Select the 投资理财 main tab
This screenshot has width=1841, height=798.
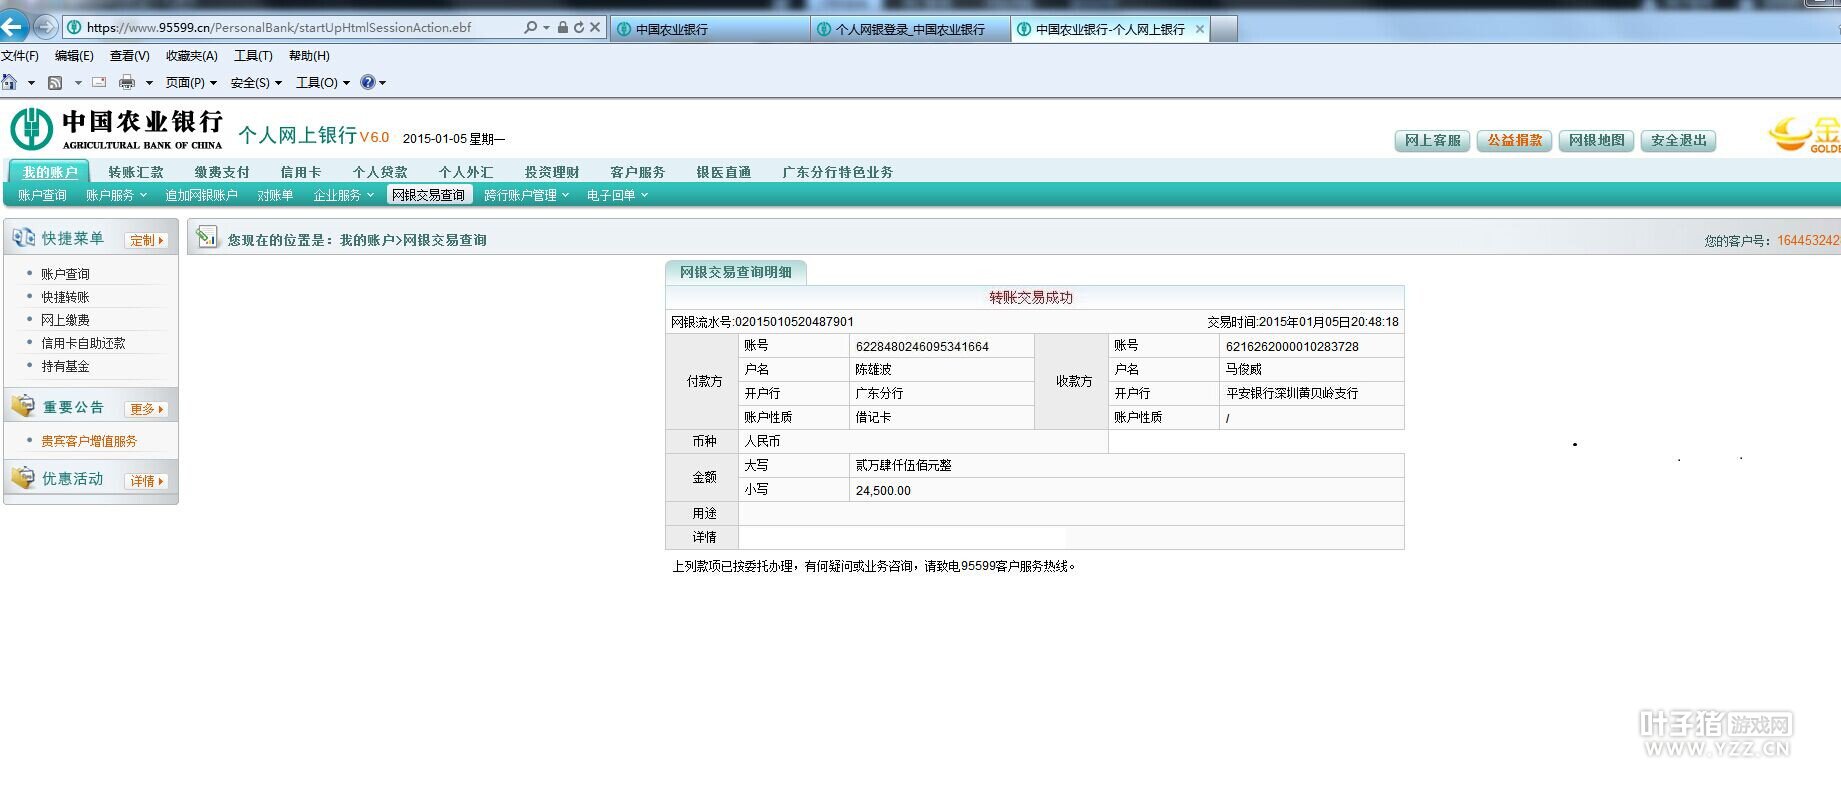point(552,172)
